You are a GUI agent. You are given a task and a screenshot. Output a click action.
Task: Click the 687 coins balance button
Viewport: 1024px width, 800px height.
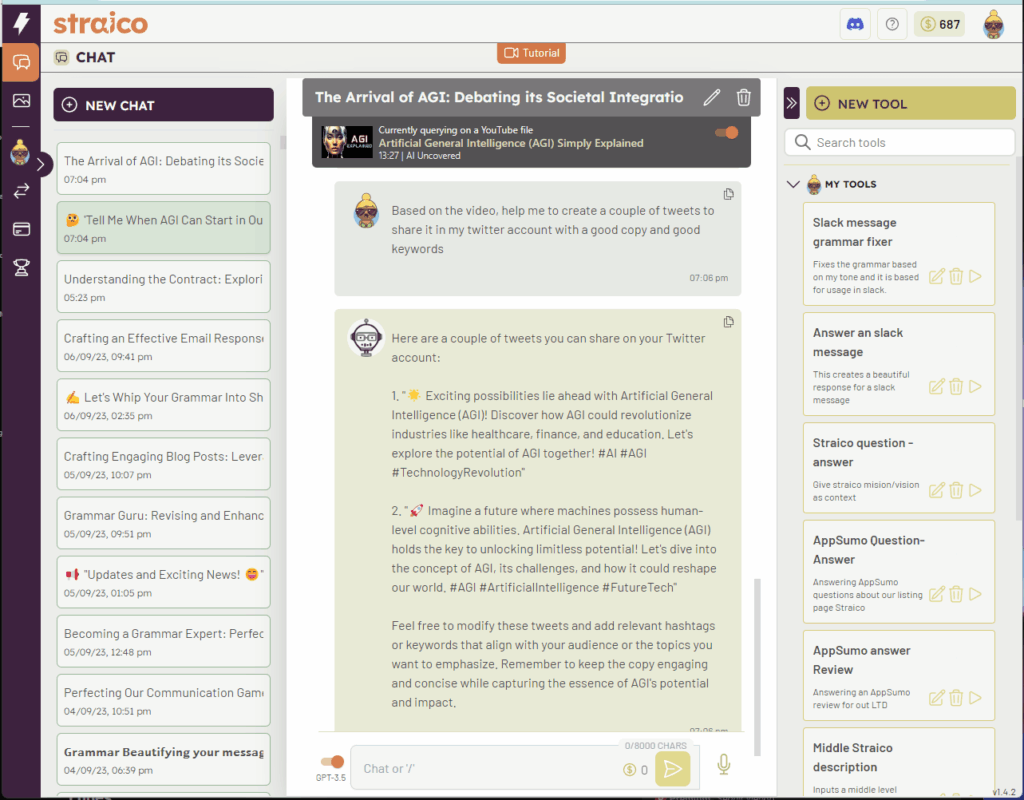click(x=940, y=24)
